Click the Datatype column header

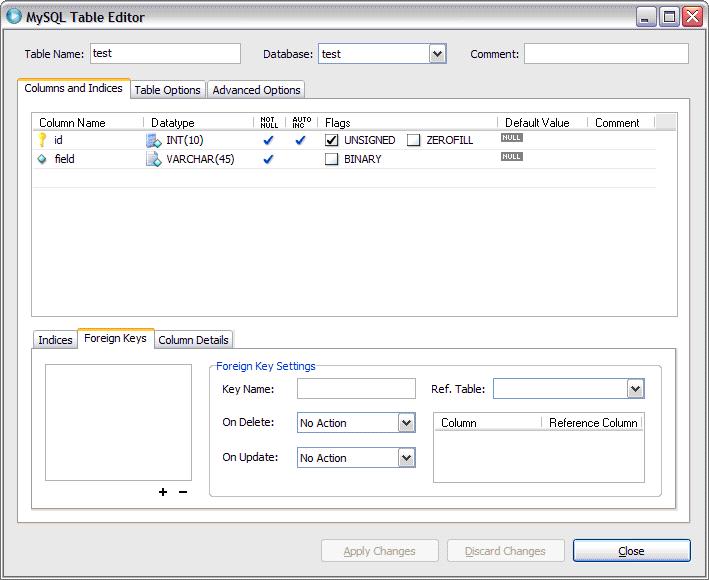pyautogui.click(x=199, y=123)
